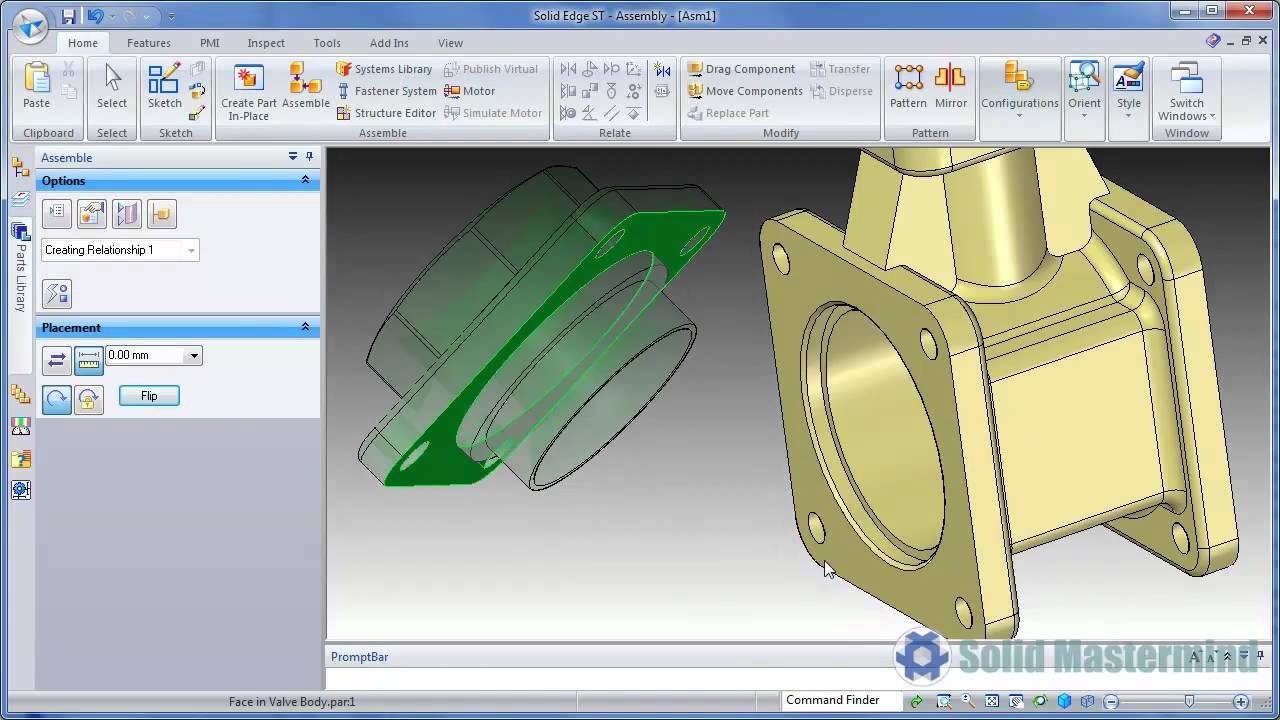Open the Tools ribbon tab
Image resolution: width=1280 pixels, height=720 pixels.
click(x=327, y=43)
